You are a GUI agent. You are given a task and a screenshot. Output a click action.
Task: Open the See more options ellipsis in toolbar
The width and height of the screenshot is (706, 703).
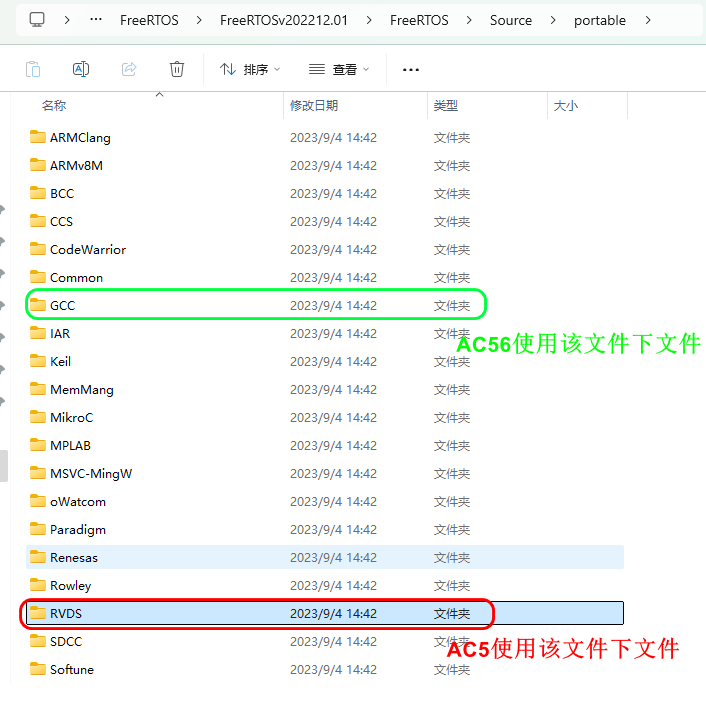tap(411, 70)
